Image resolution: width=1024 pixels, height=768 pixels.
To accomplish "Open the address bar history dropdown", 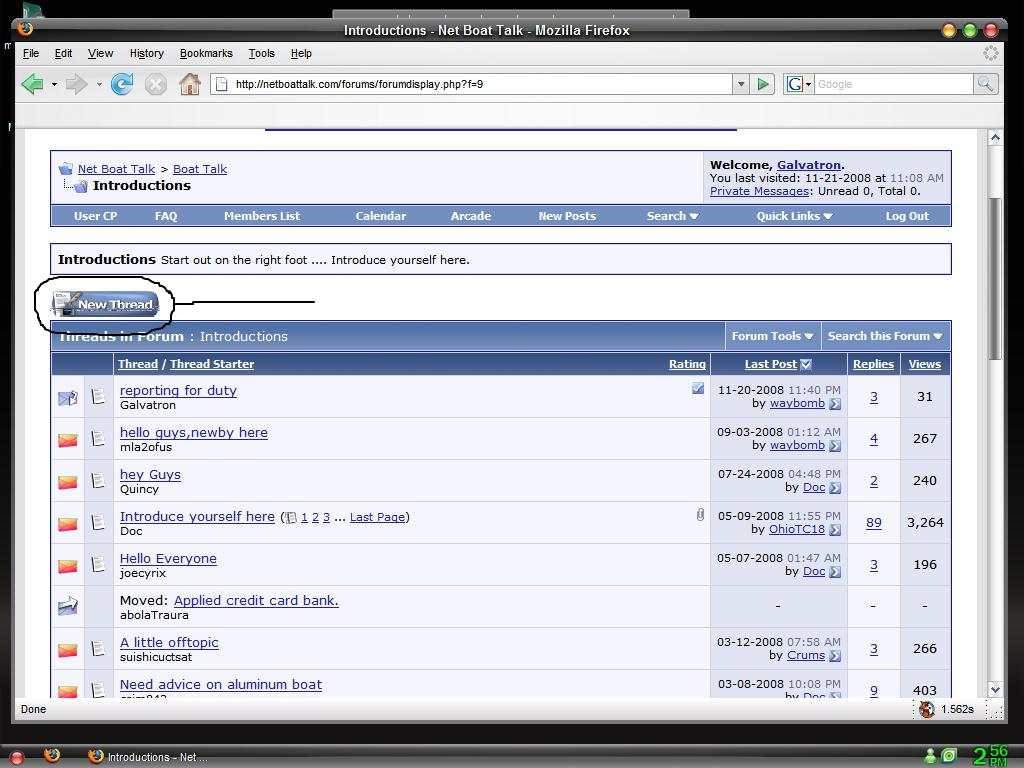I will pyautogui.click(x=741, y=84).
